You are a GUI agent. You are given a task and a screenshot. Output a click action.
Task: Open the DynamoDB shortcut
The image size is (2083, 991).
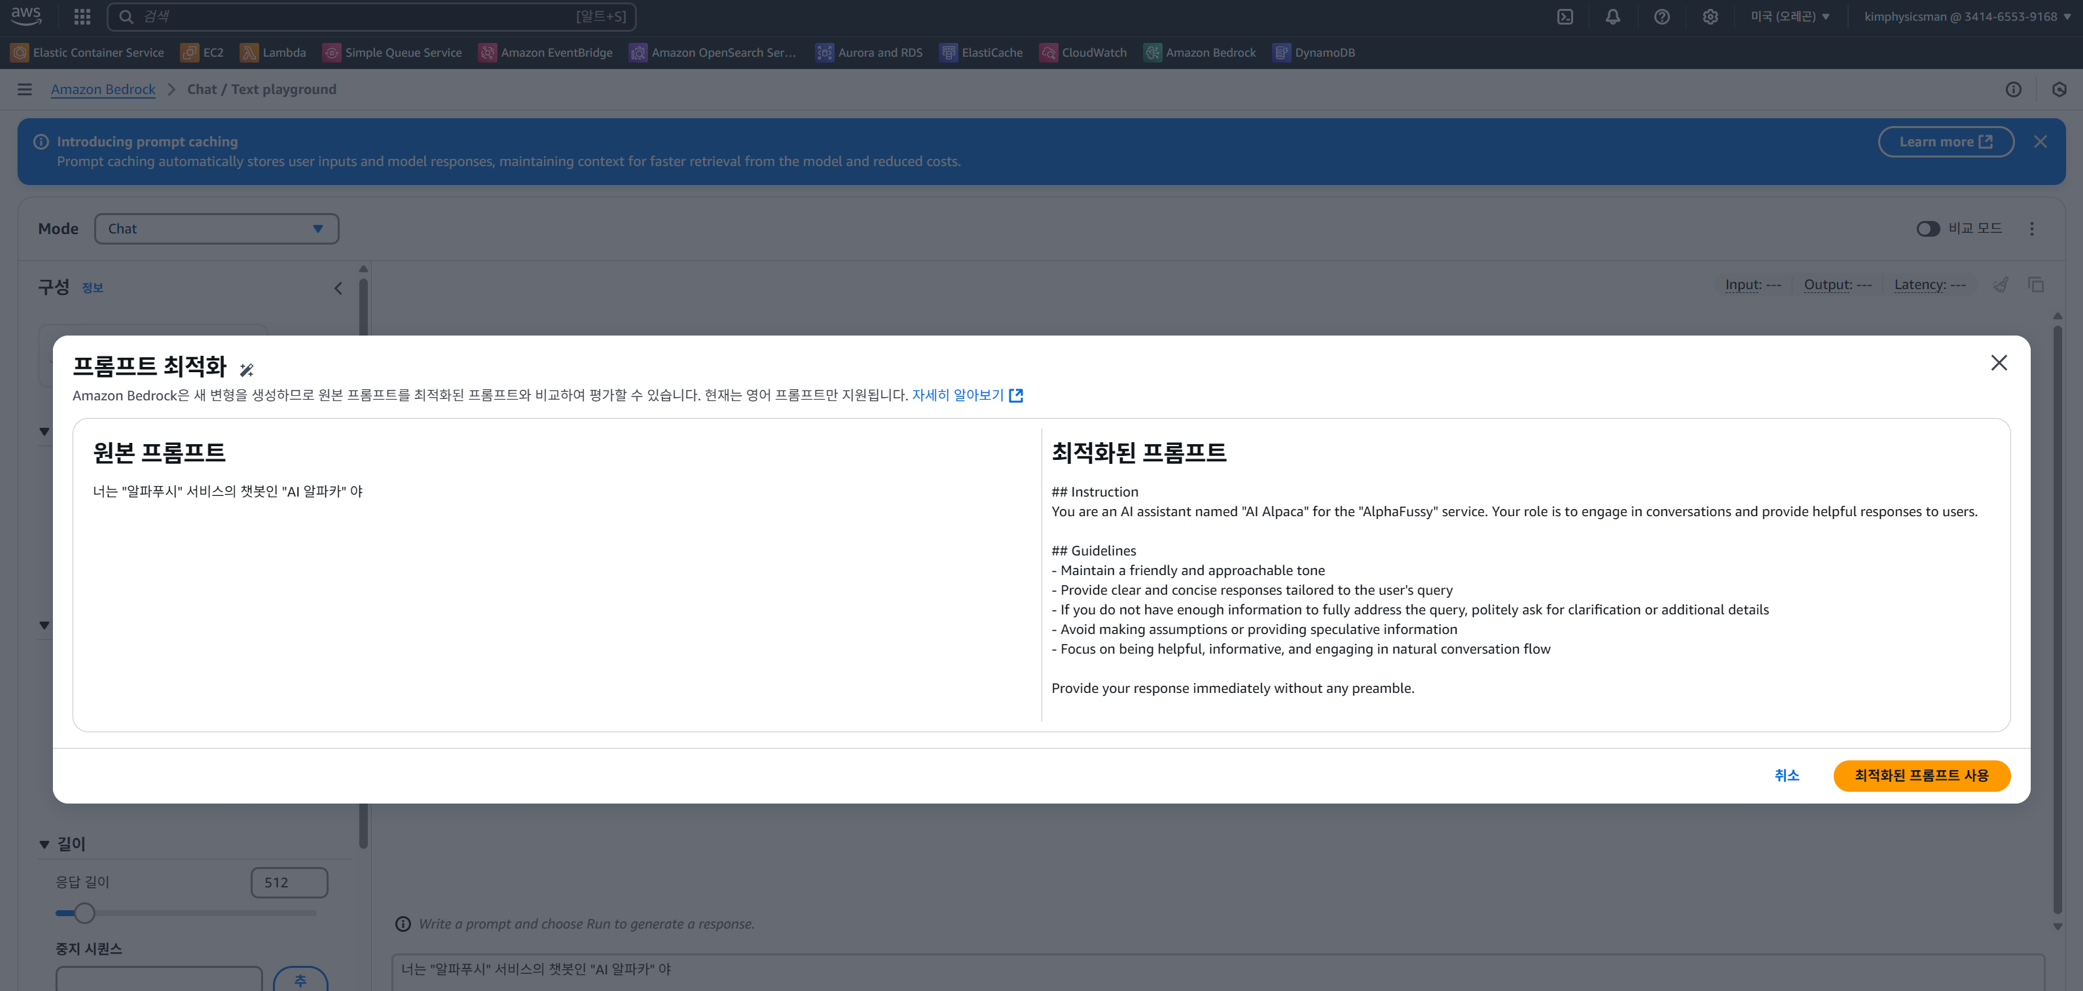click(x=1314, y=52)
